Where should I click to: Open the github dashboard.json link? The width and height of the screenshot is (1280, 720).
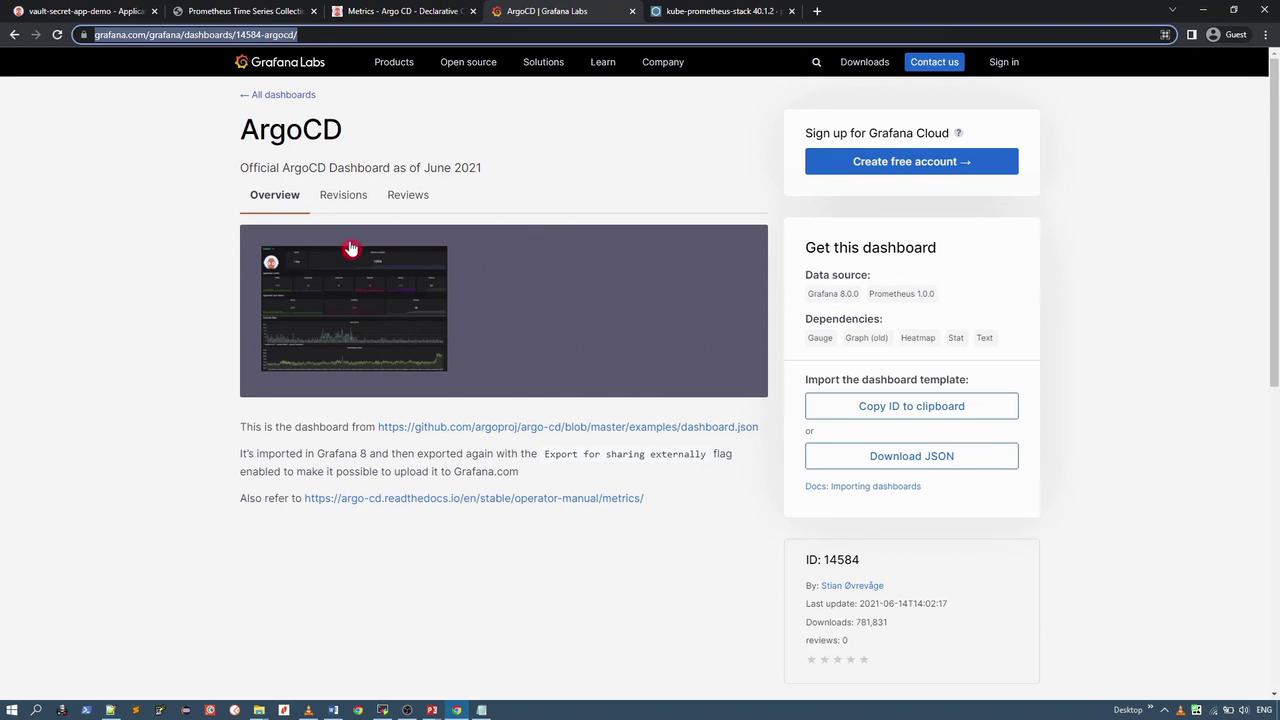568,427
